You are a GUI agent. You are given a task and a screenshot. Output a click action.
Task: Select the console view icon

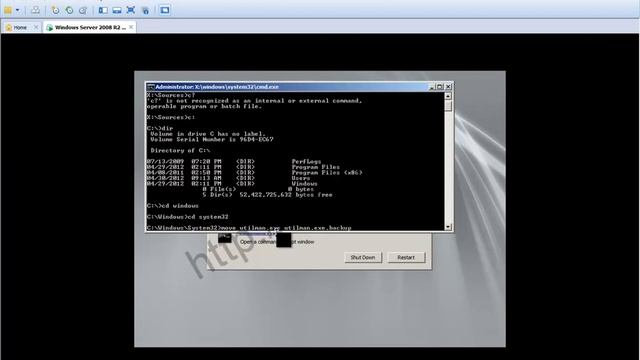[165, 10]
